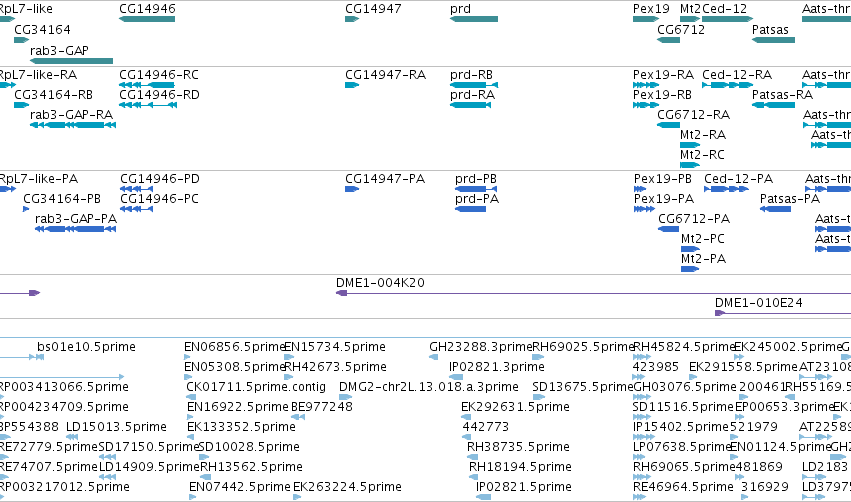Select the Ced-12 gene bar

[x=727, y=19]
